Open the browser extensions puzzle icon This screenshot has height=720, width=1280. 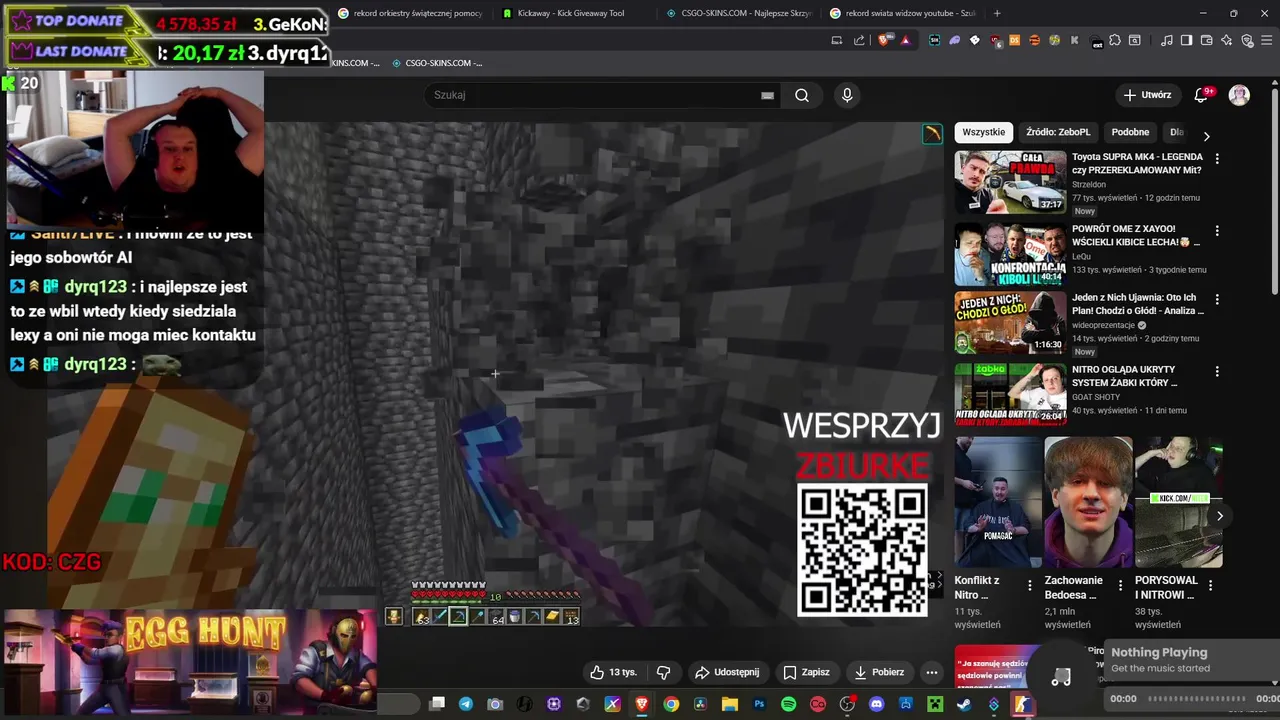pos(1115,40)
